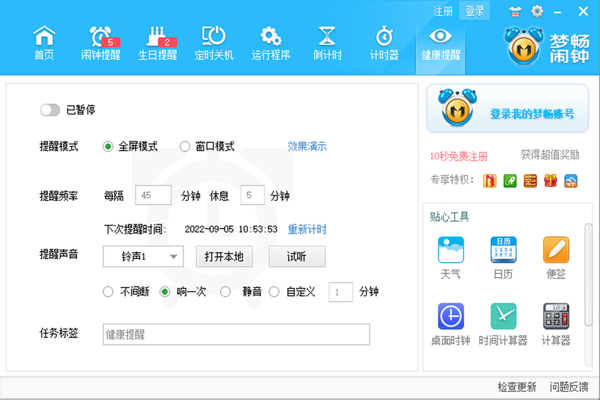
Task: Toggle the 已暂停 paused switch
Action: pos(50,110)
